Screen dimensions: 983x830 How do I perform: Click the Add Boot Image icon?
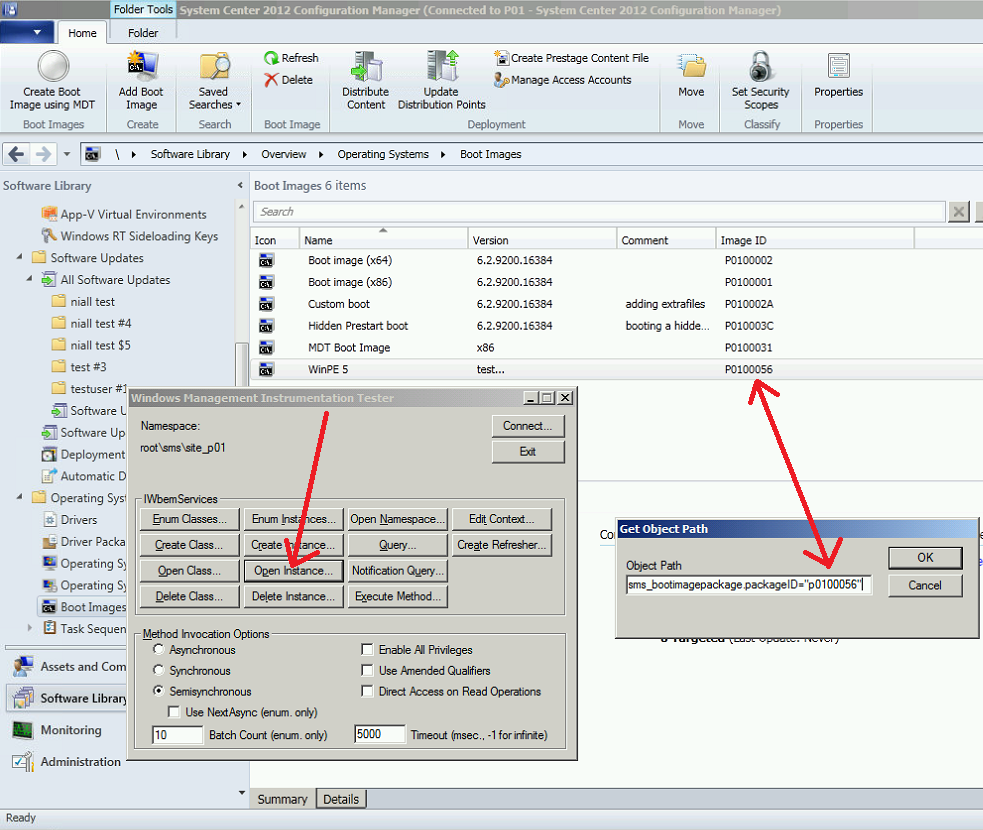point(142,66)
